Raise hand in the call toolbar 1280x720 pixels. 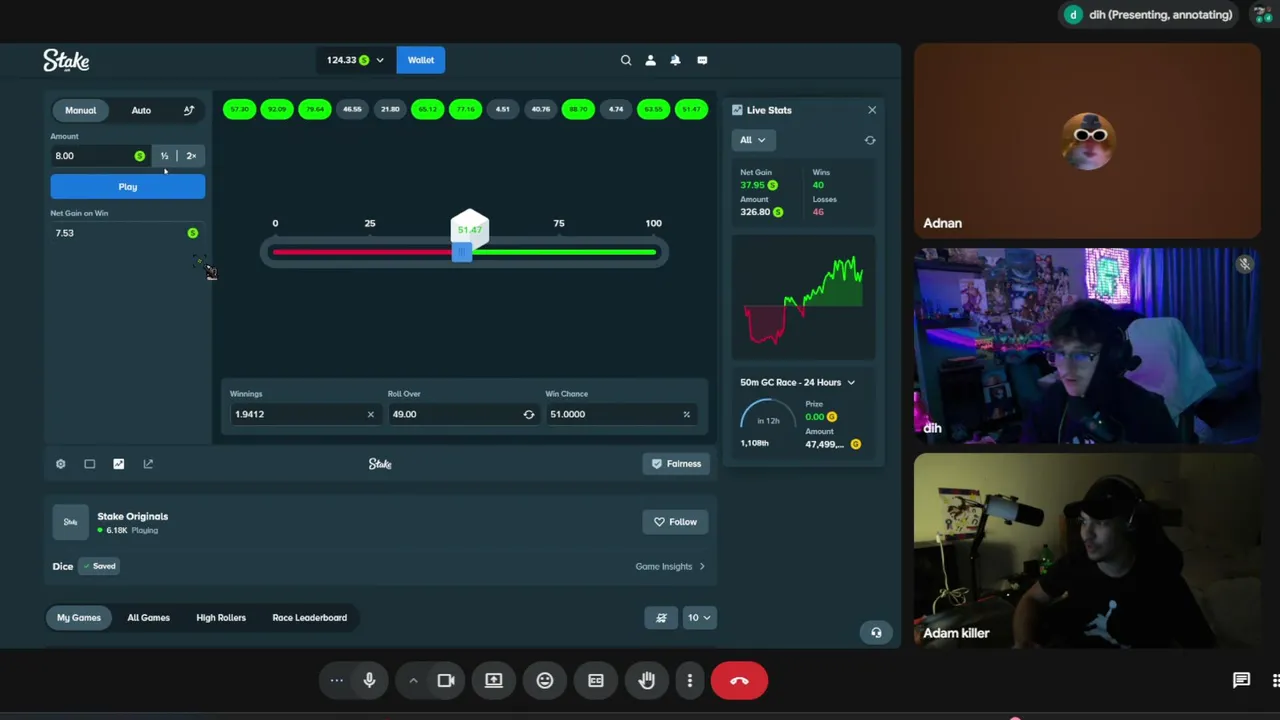point(647,681)
